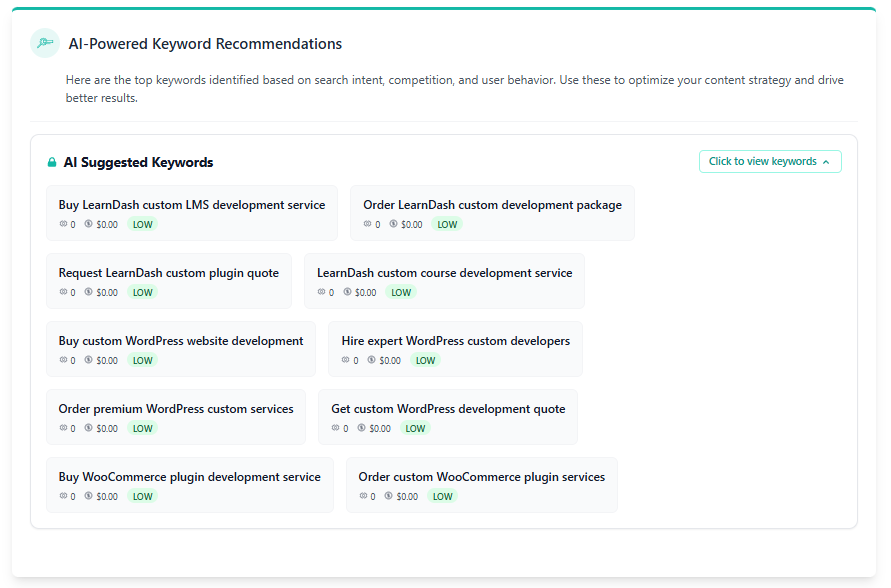Click cost icon under Buy WooCommerce plugin development service

(89, 496)
